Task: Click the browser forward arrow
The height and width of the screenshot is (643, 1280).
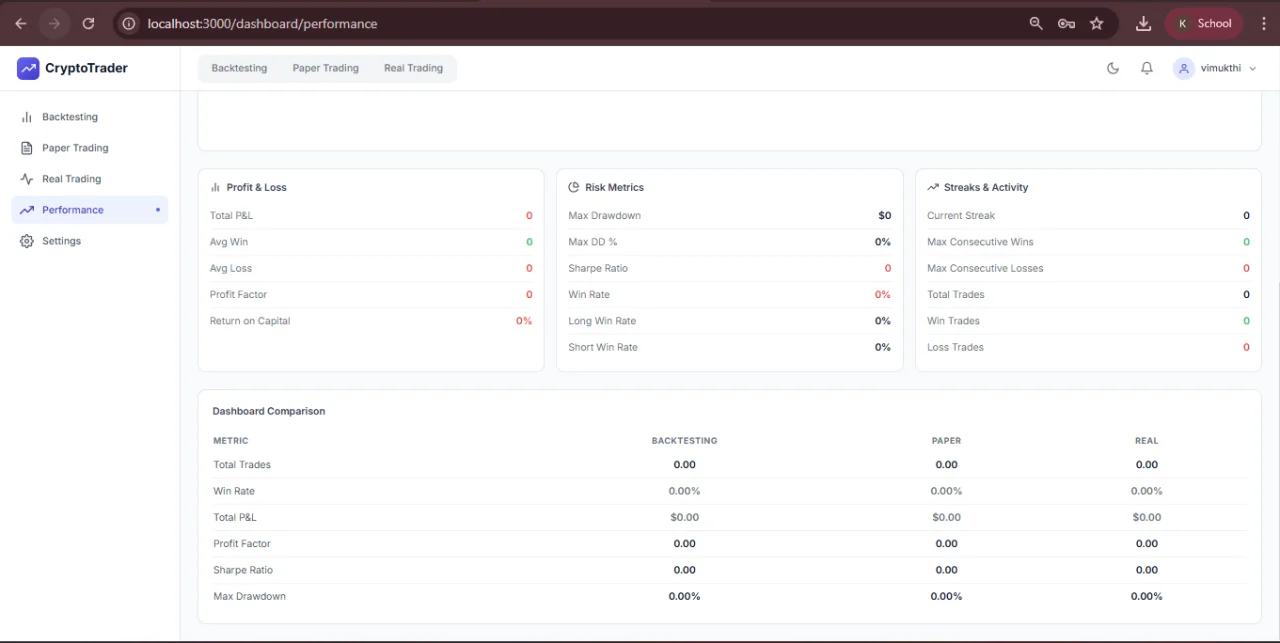Action: (54, 23)
